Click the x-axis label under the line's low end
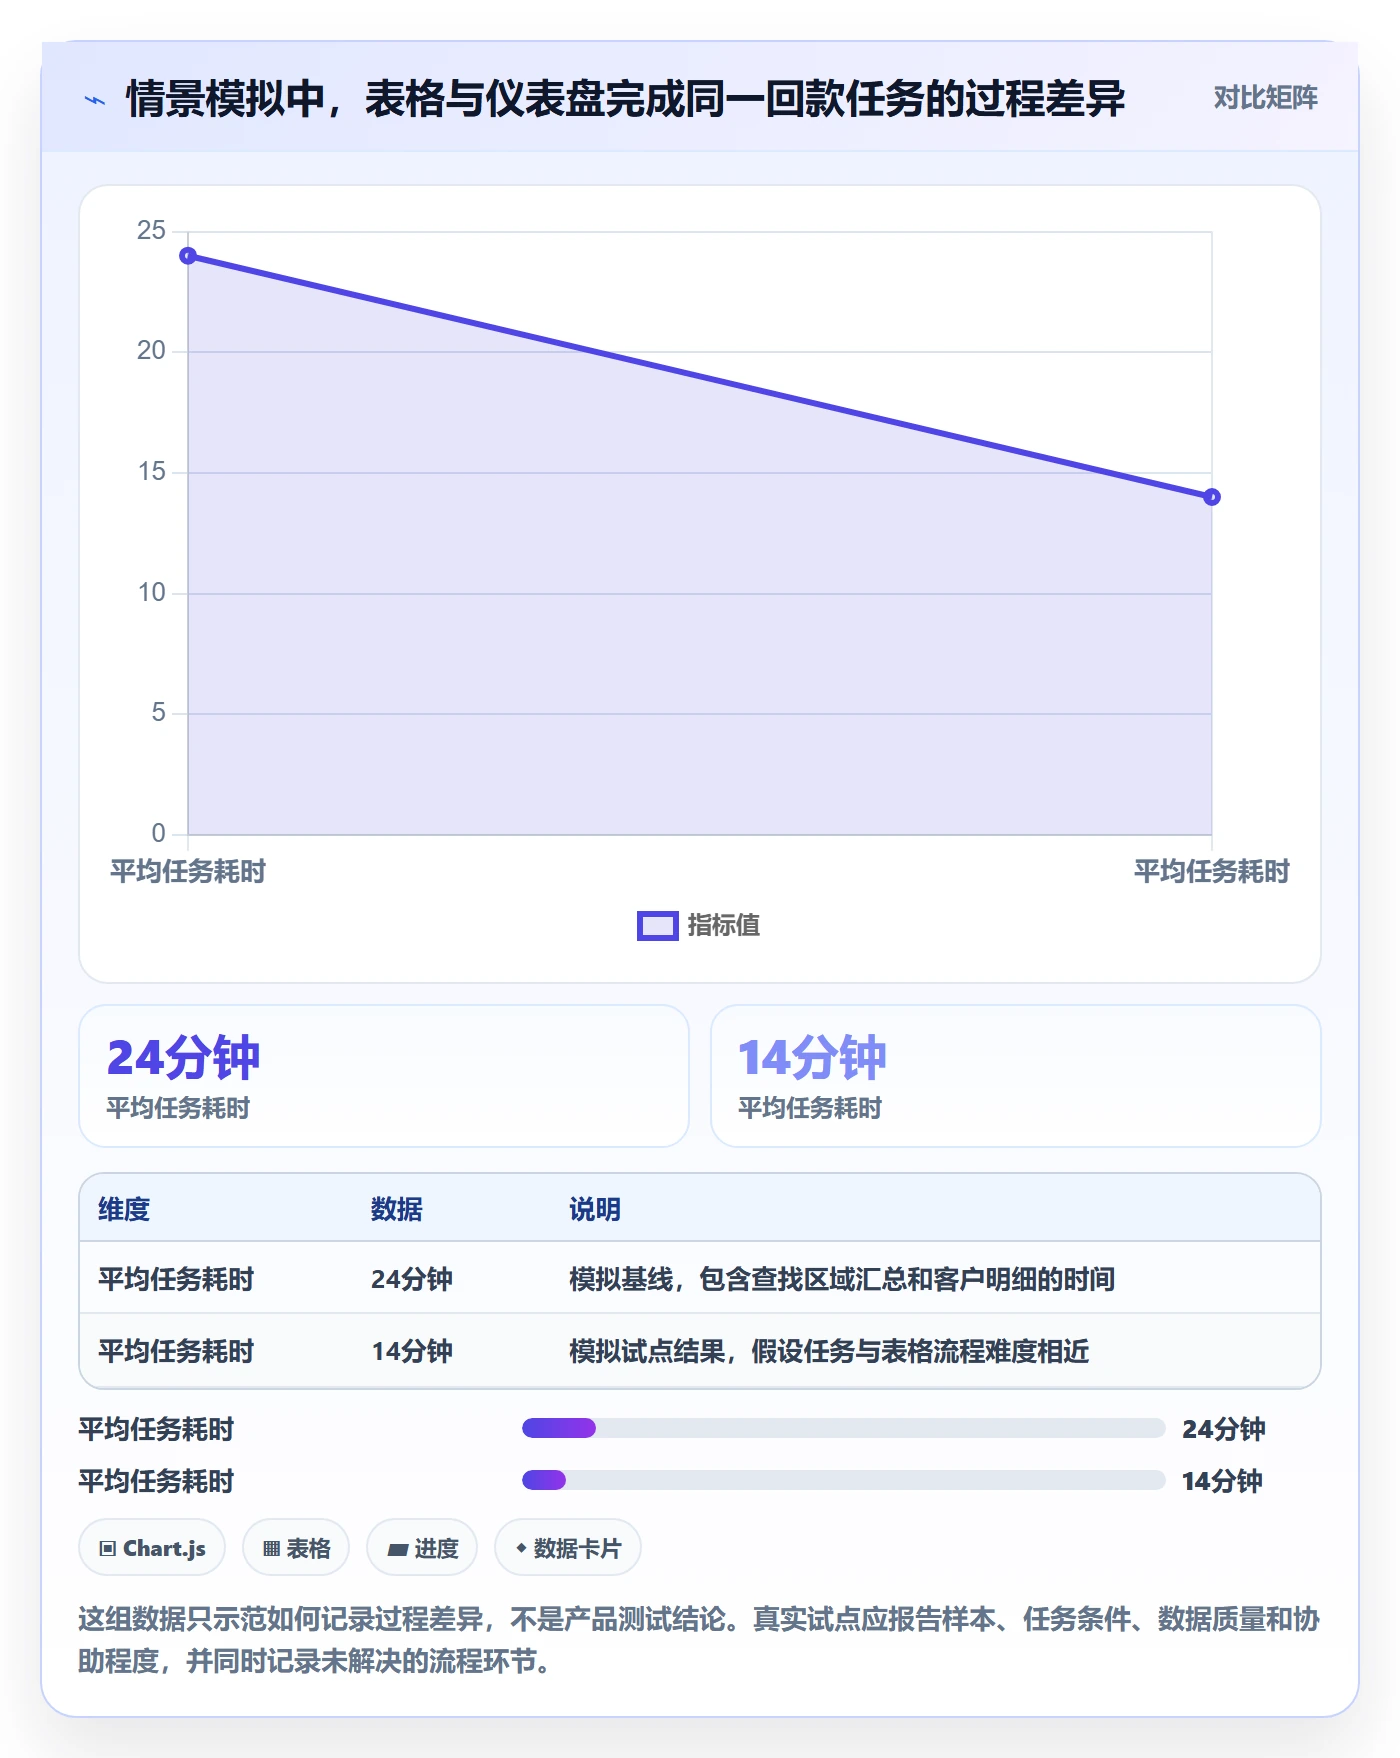The height and width of the screenshot is (1758, 1400). 1211,872
